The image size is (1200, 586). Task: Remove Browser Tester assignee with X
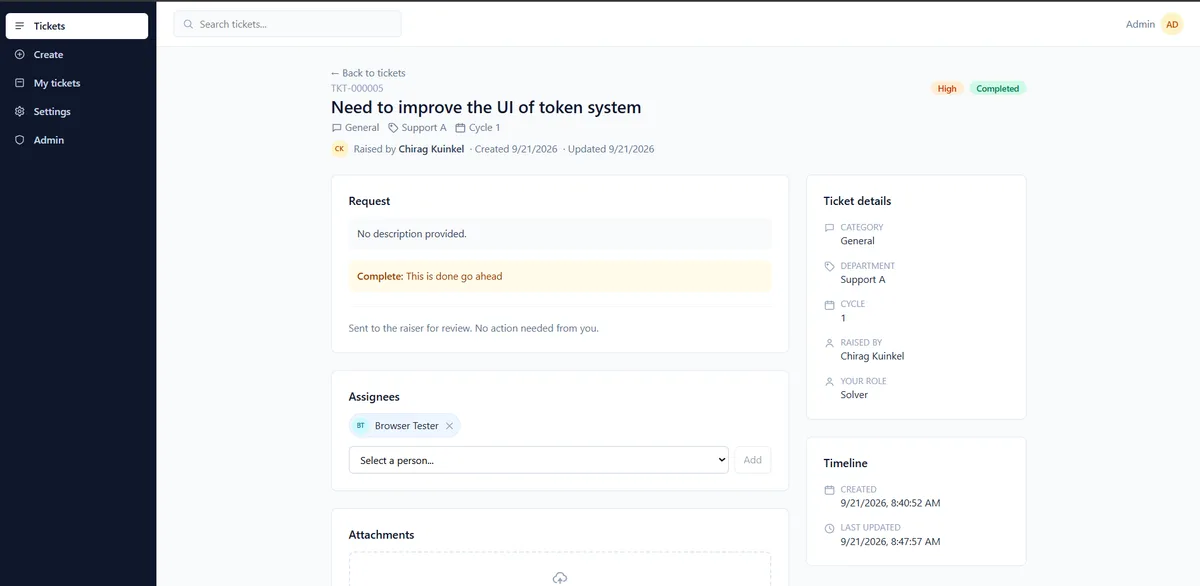pos(449,426)
